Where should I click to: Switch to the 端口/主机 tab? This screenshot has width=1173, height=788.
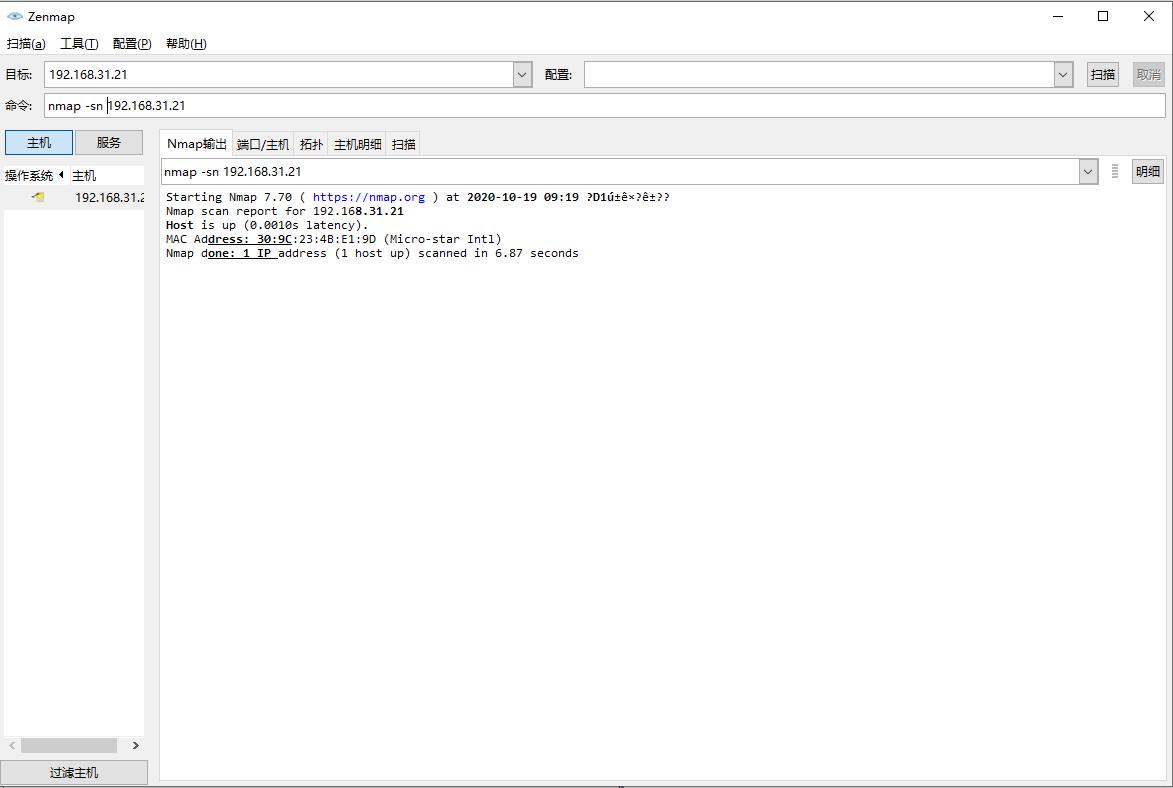point(263,144)
